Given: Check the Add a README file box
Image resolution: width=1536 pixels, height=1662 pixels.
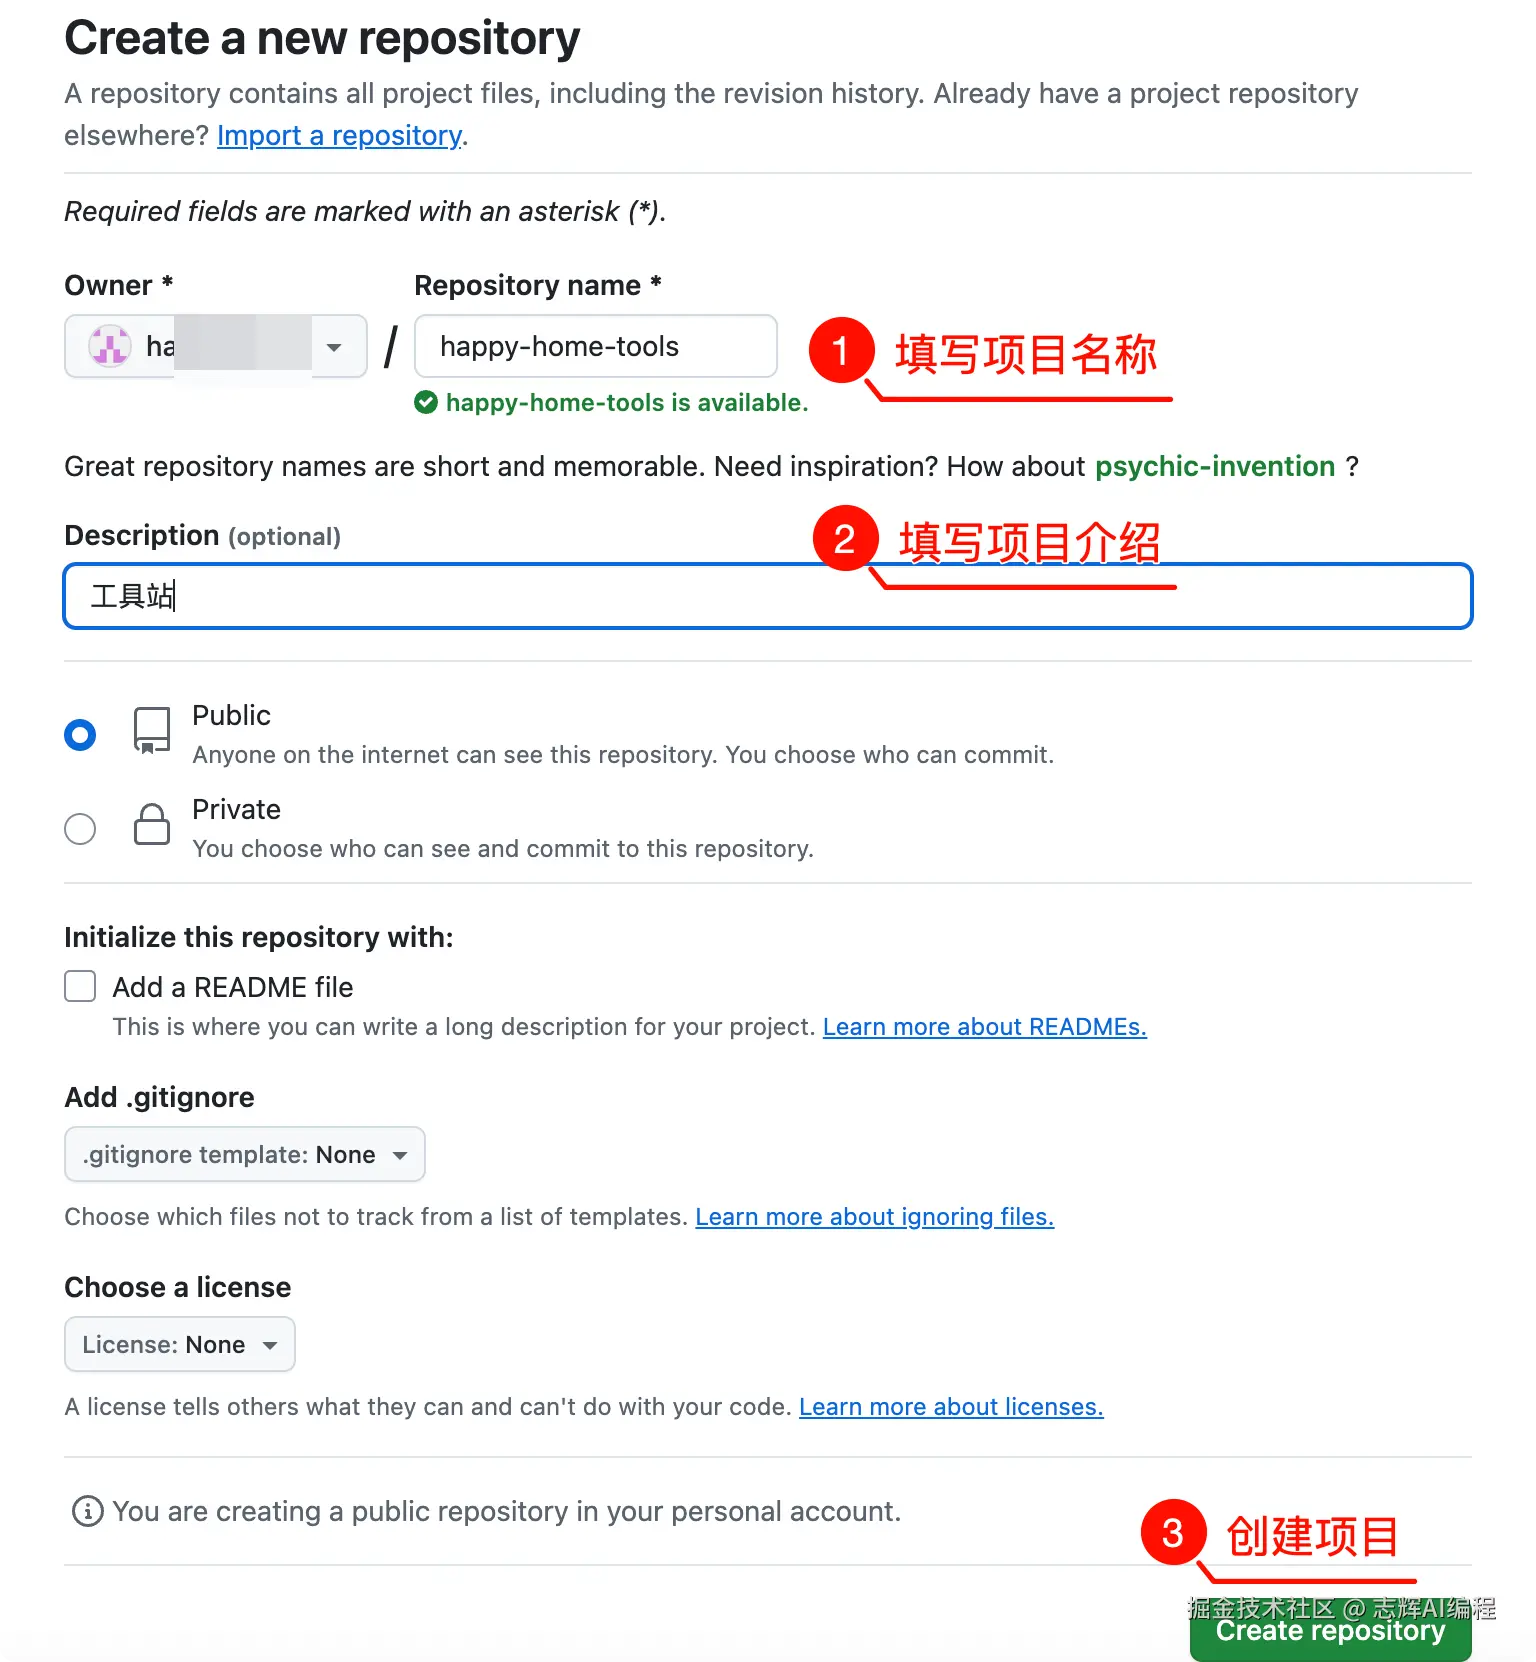Looking at the screenshot, I should point(80,986).
